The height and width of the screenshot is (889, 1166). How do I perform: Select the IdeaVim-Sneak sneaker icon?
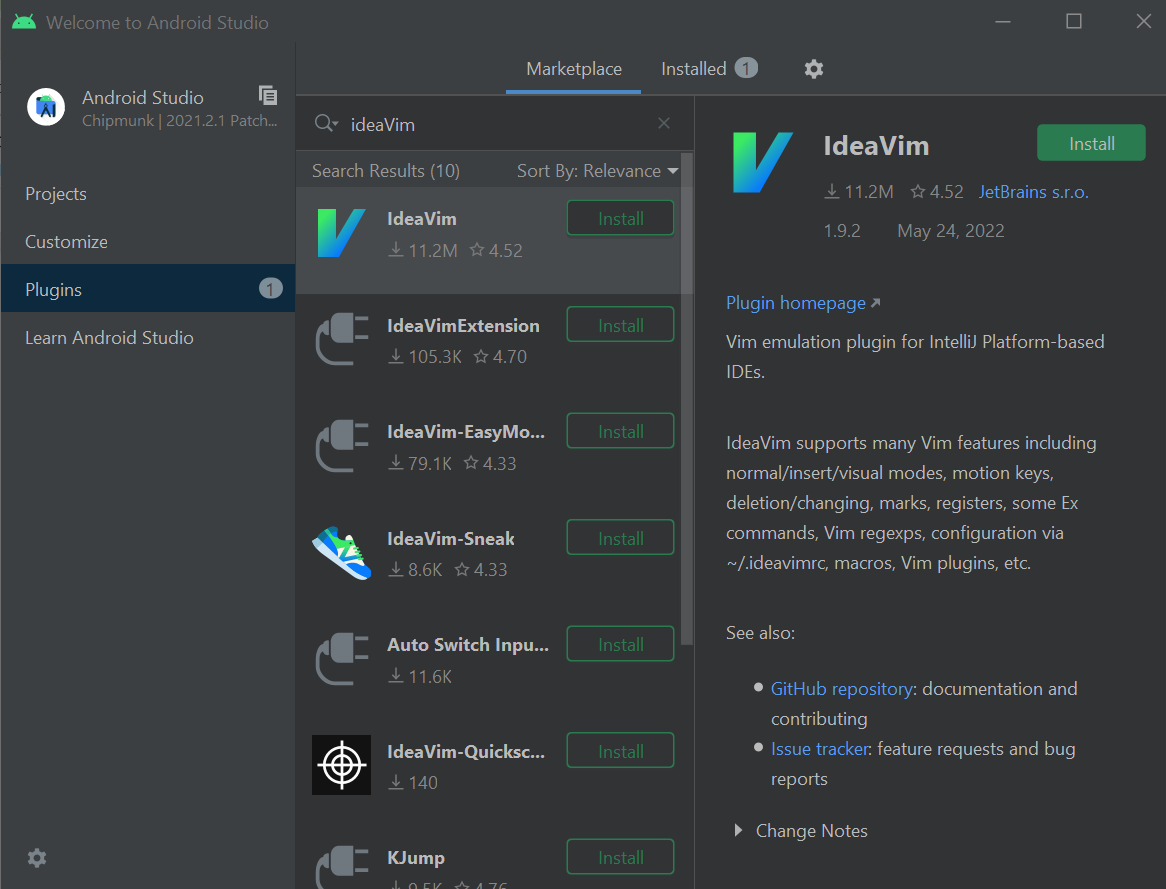[341, 553]
